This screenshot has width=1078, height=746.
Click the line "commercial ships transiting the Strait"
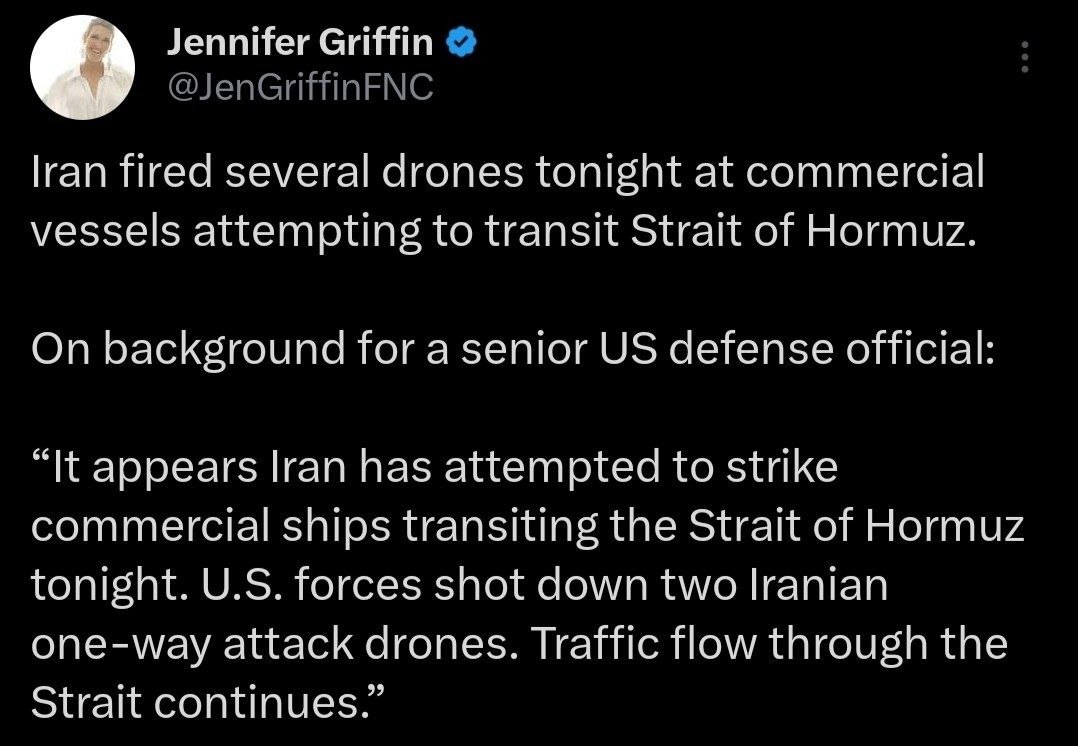[528, 527]
